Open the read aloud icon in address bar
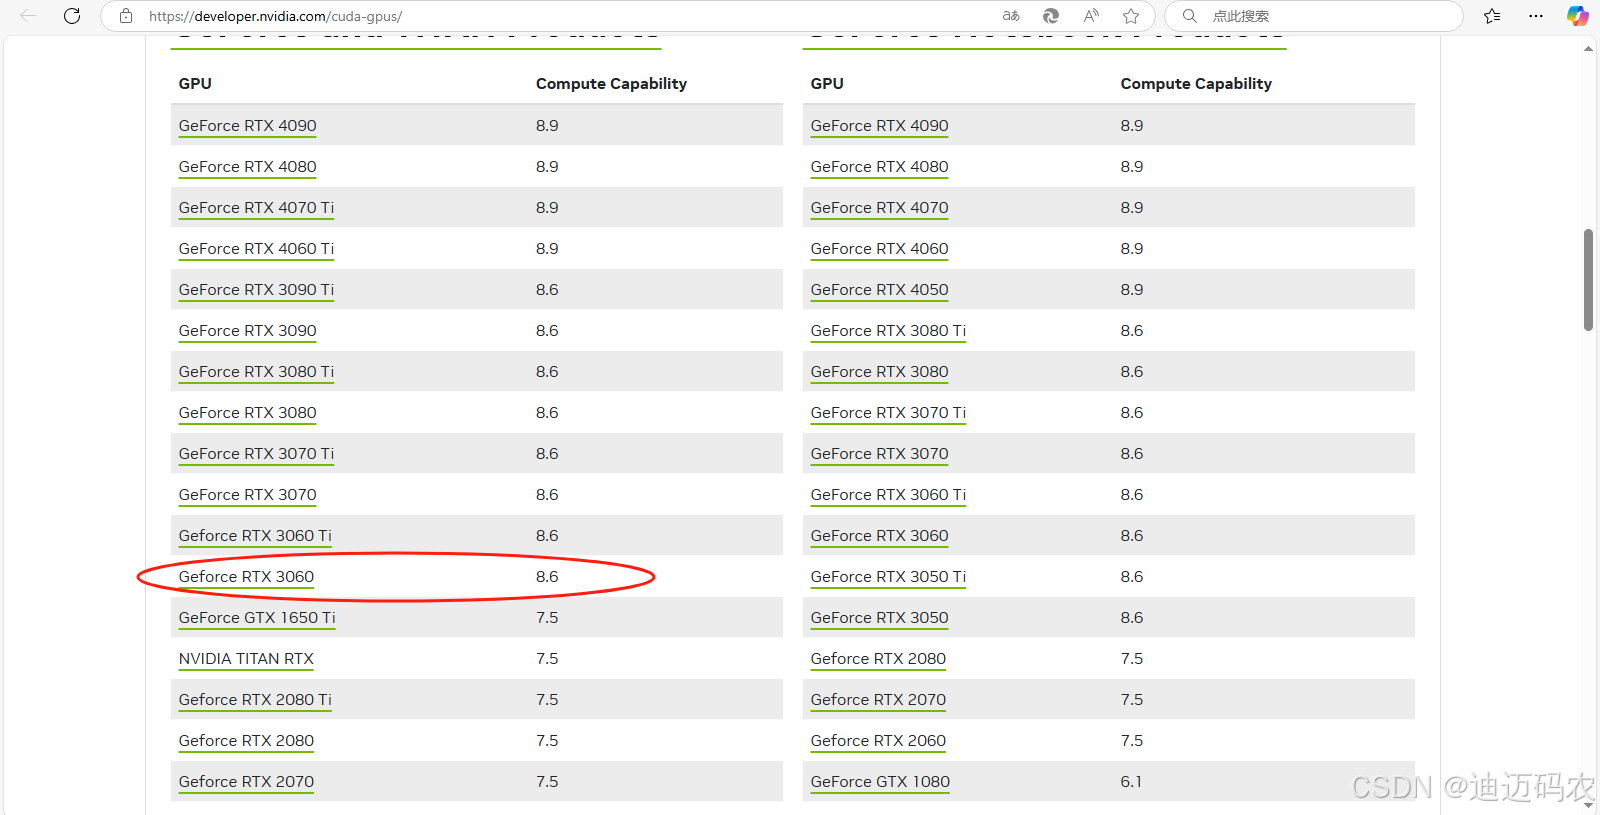 pyautogui.click(x=1091, y=16)
